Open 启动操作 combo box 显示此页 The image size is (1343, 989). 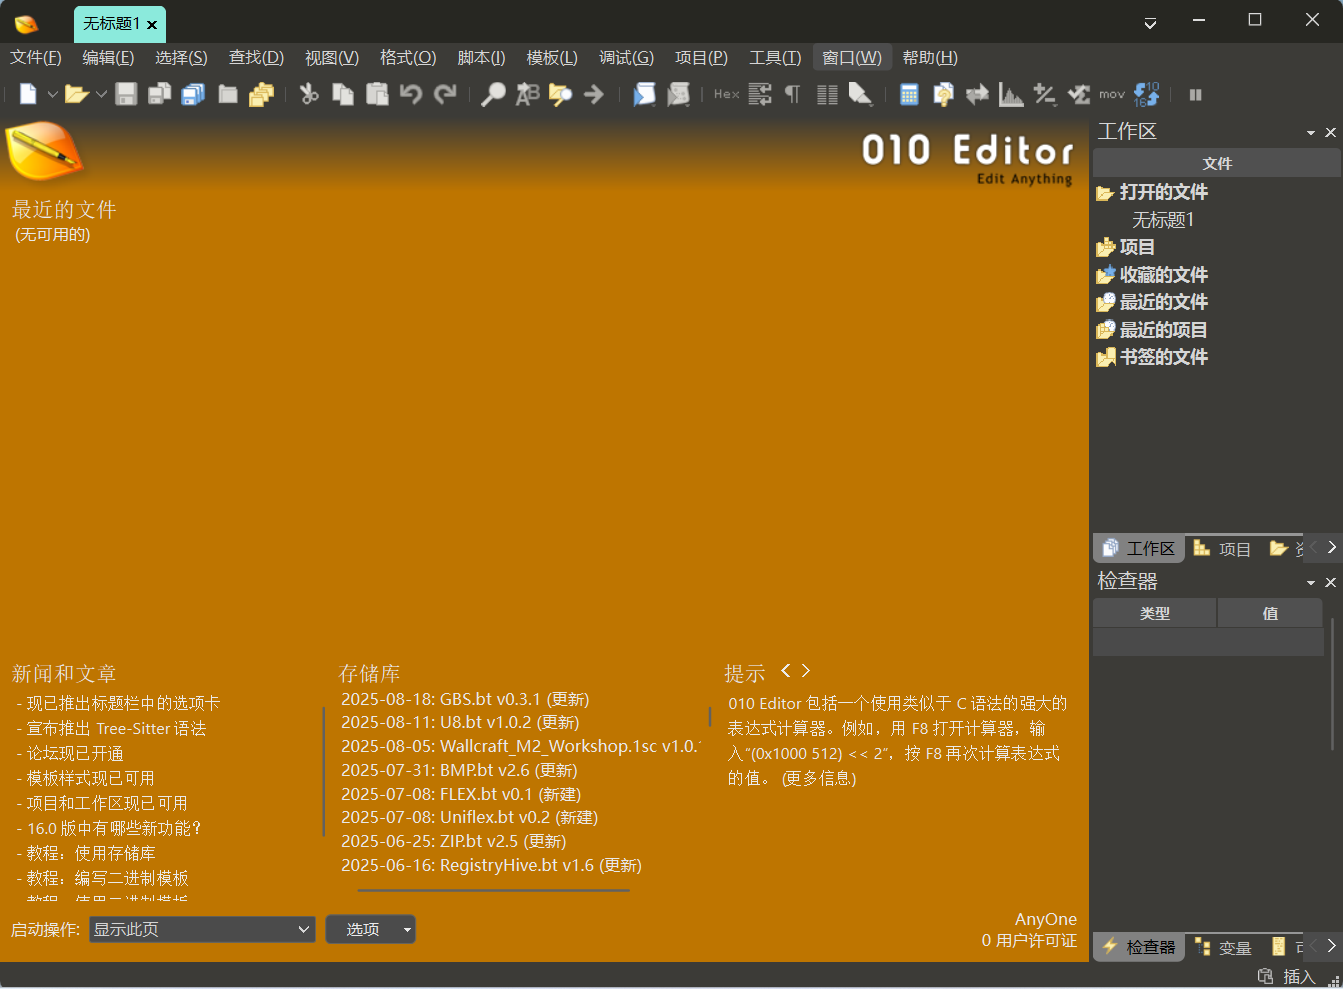pos(202,929)
